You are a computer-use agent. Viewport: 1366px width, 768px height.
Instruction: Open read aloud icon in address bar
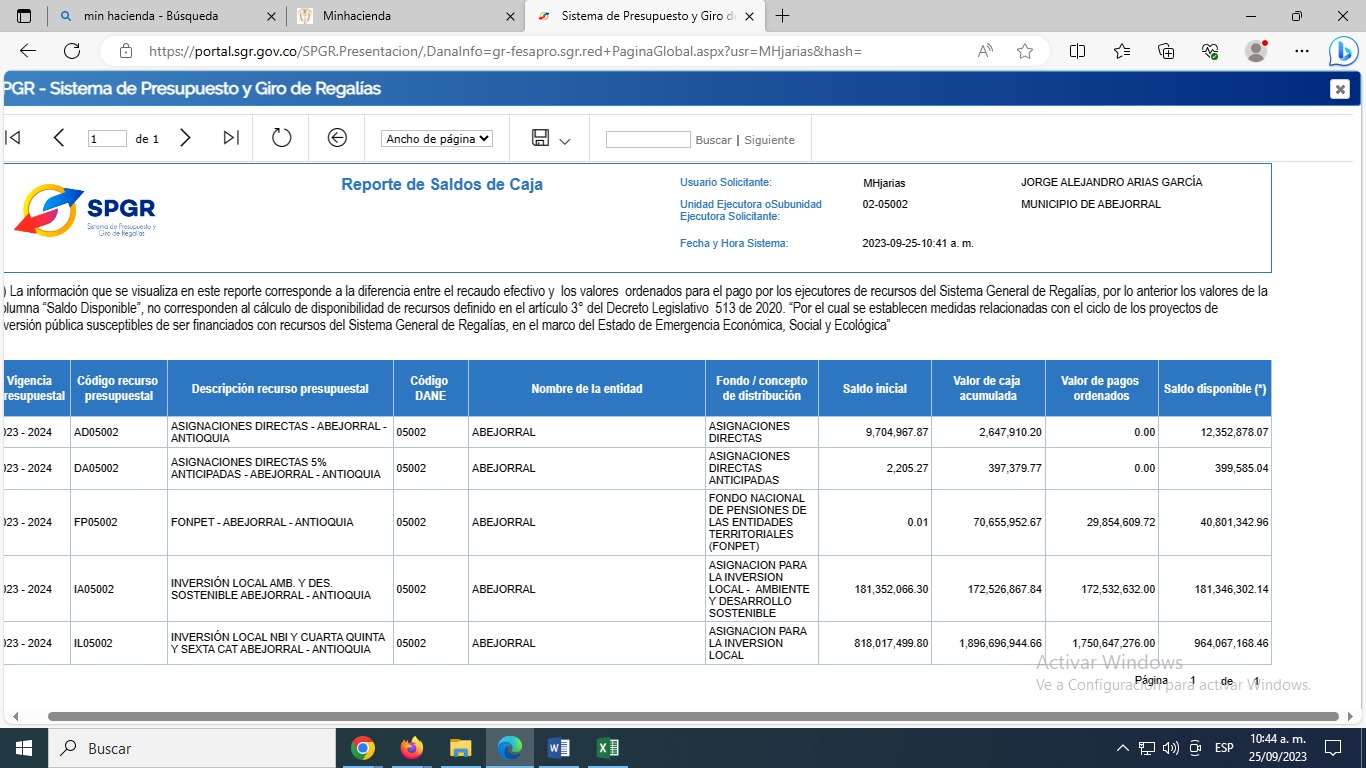(985, 51)
